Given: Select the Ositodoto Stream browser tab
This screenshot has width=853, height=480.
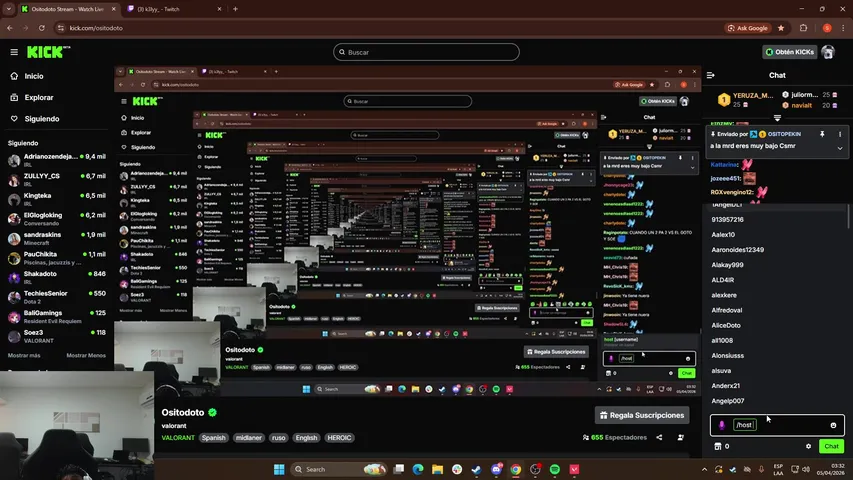Looking at the screenshot, I should click(x=69, y=9).
